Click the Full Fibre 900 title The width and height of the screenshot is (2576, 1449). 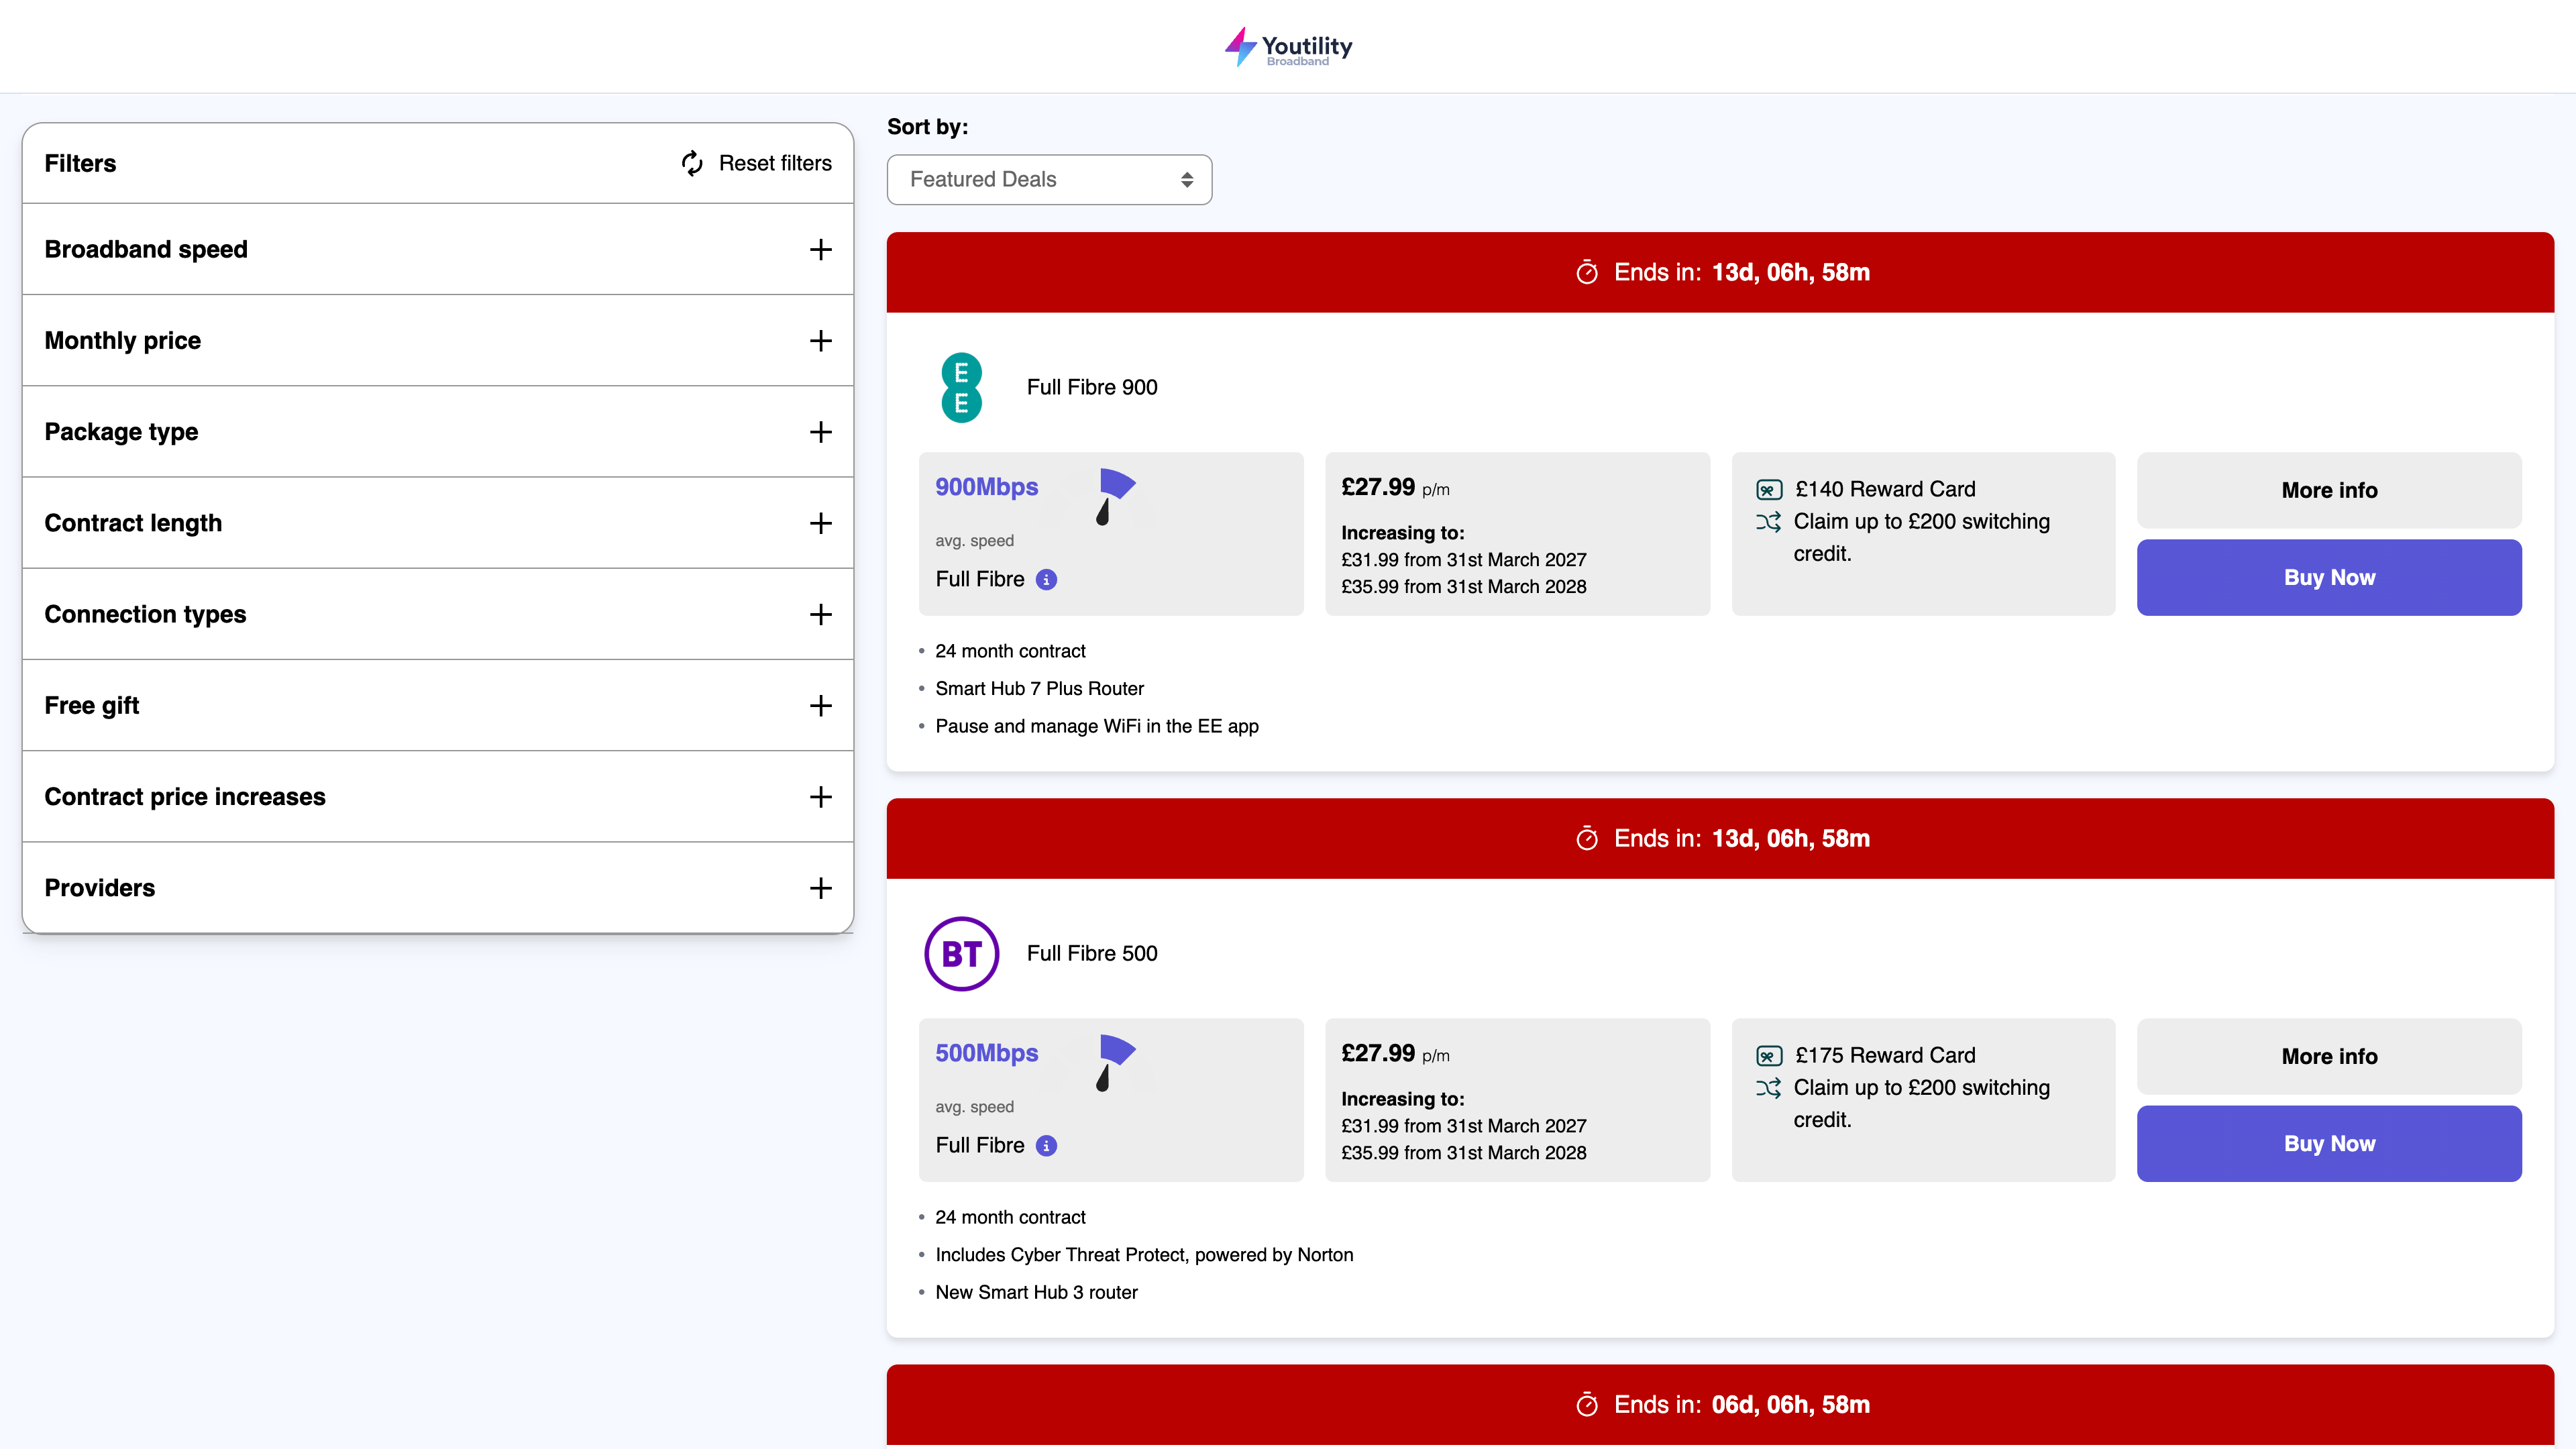[1092, 387]
